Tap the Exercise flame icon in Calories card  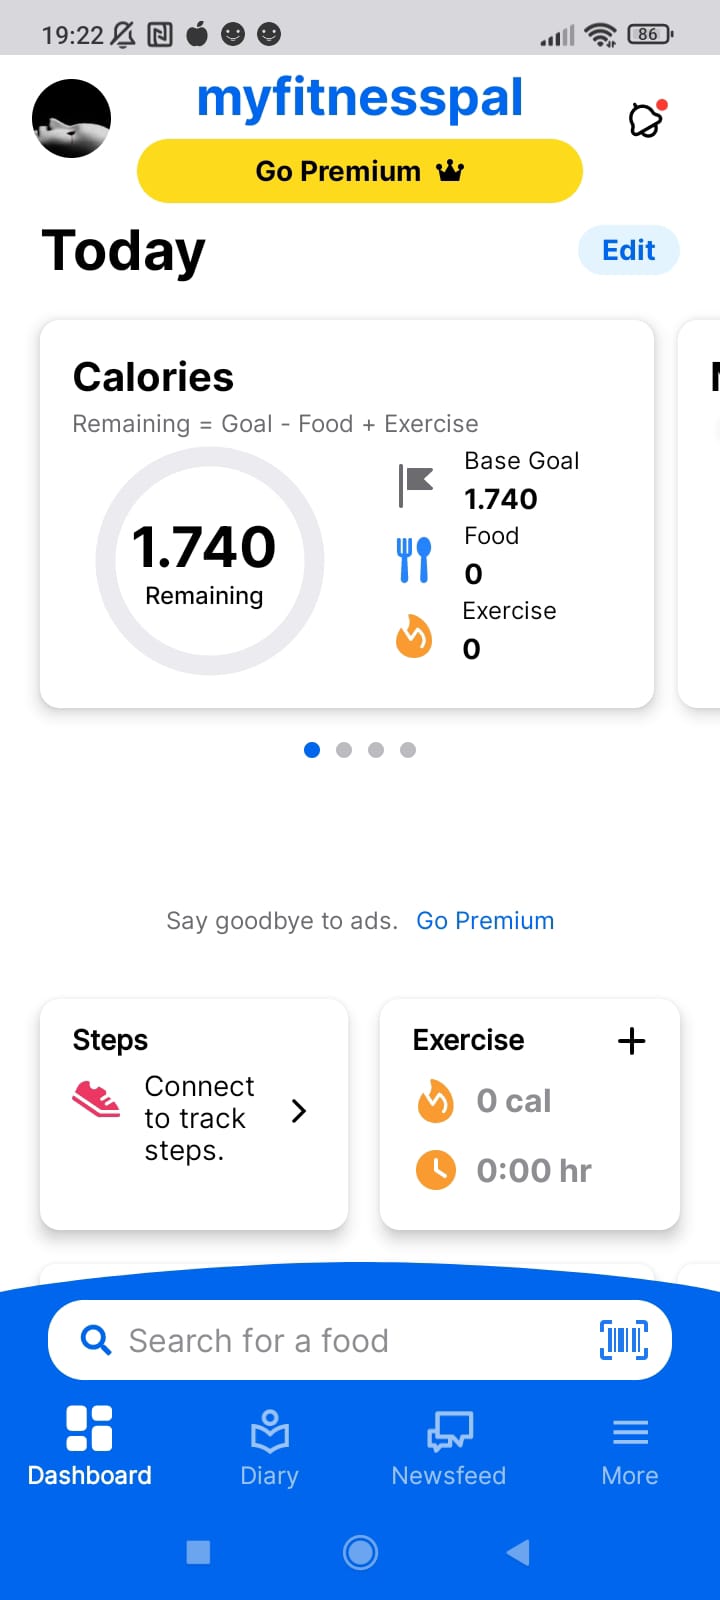coord(414,636)
